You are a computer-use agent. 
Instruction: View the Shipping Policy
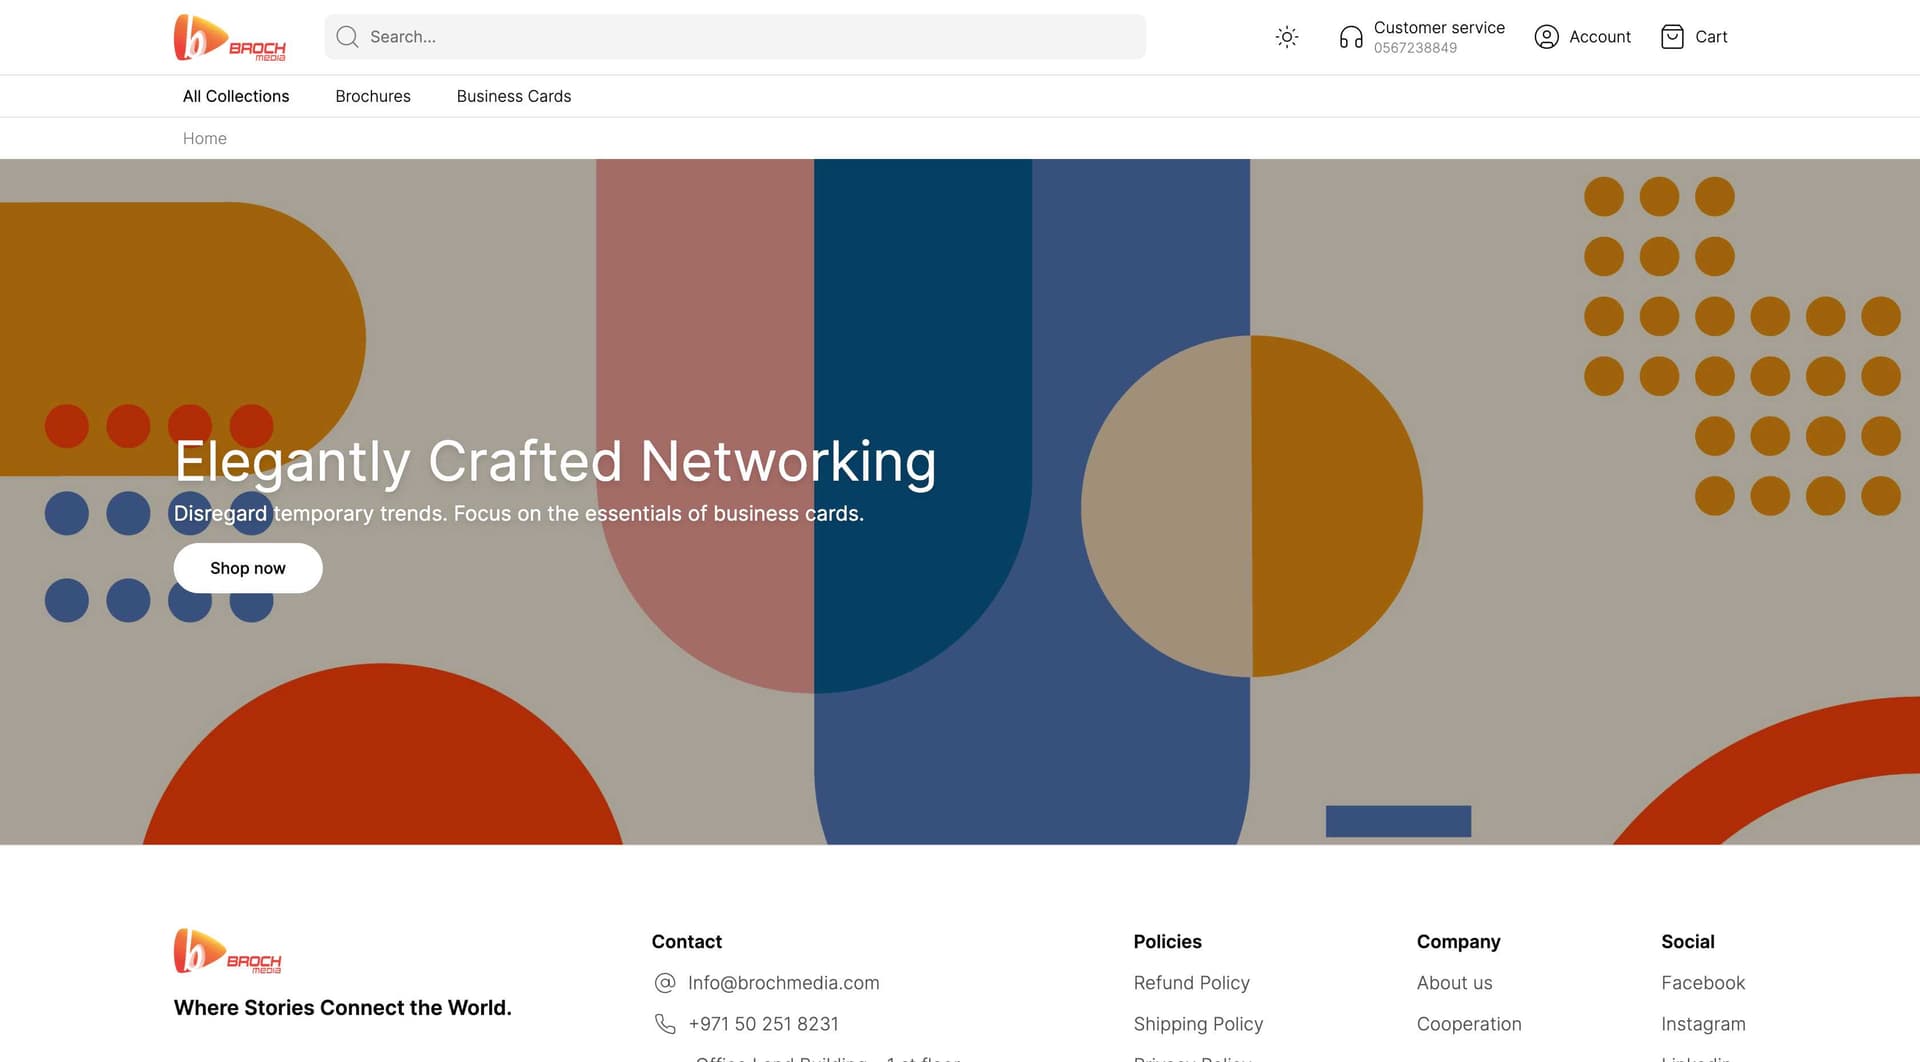(1198, 1024)
